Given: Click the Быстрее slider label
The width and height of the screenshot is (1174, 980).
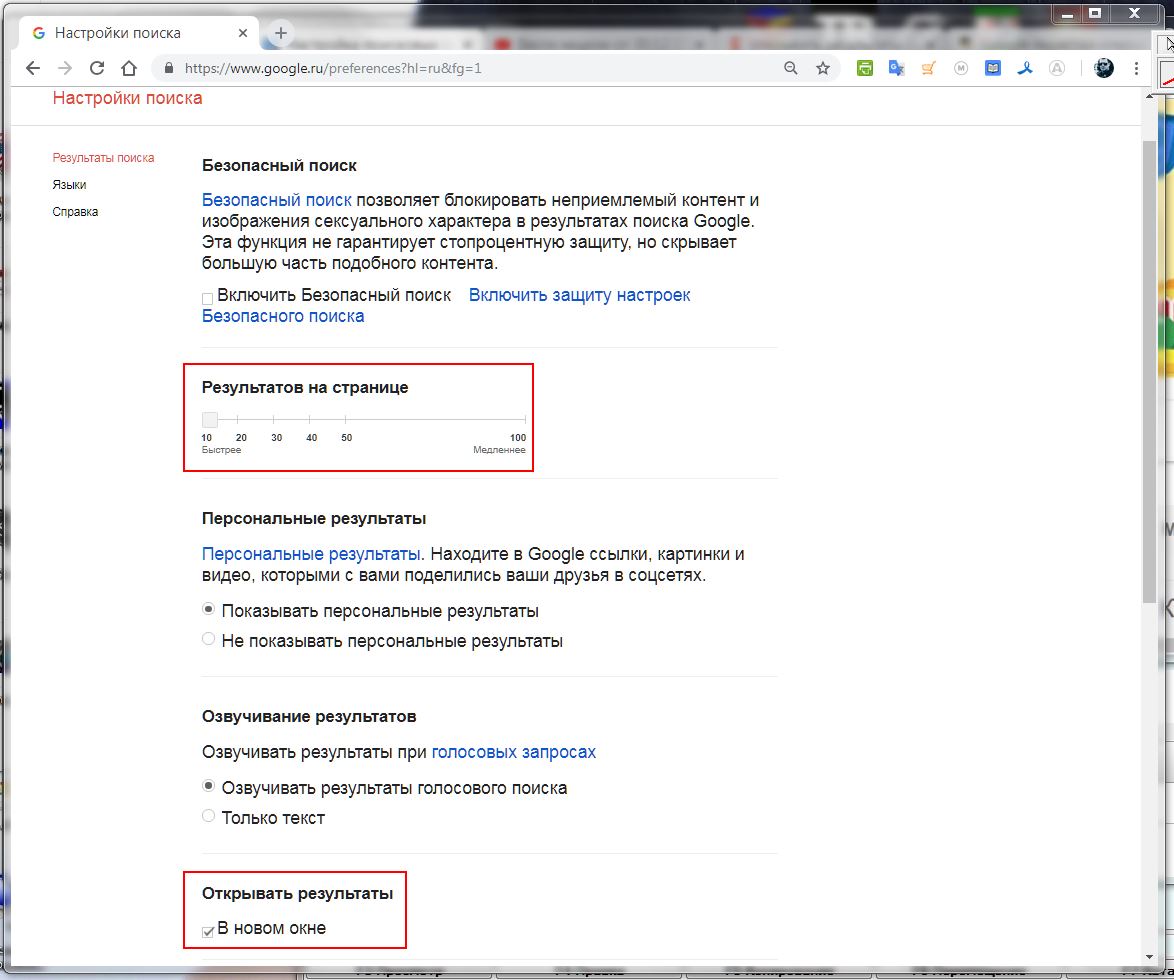Looking at the screenshot, I should [x=222, y=450].
